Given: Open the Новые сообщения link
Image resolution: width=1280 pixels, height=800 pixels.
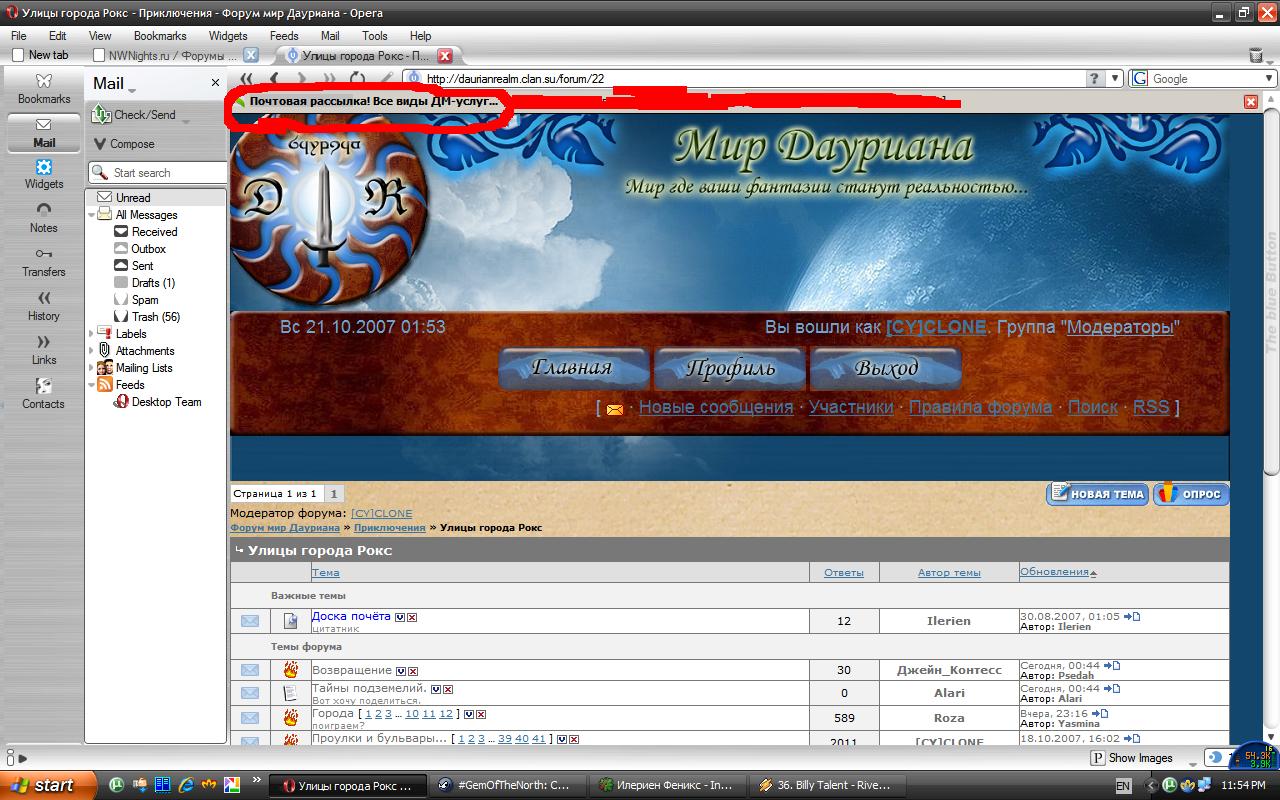Looking at the screenshot, I should 716,407.
